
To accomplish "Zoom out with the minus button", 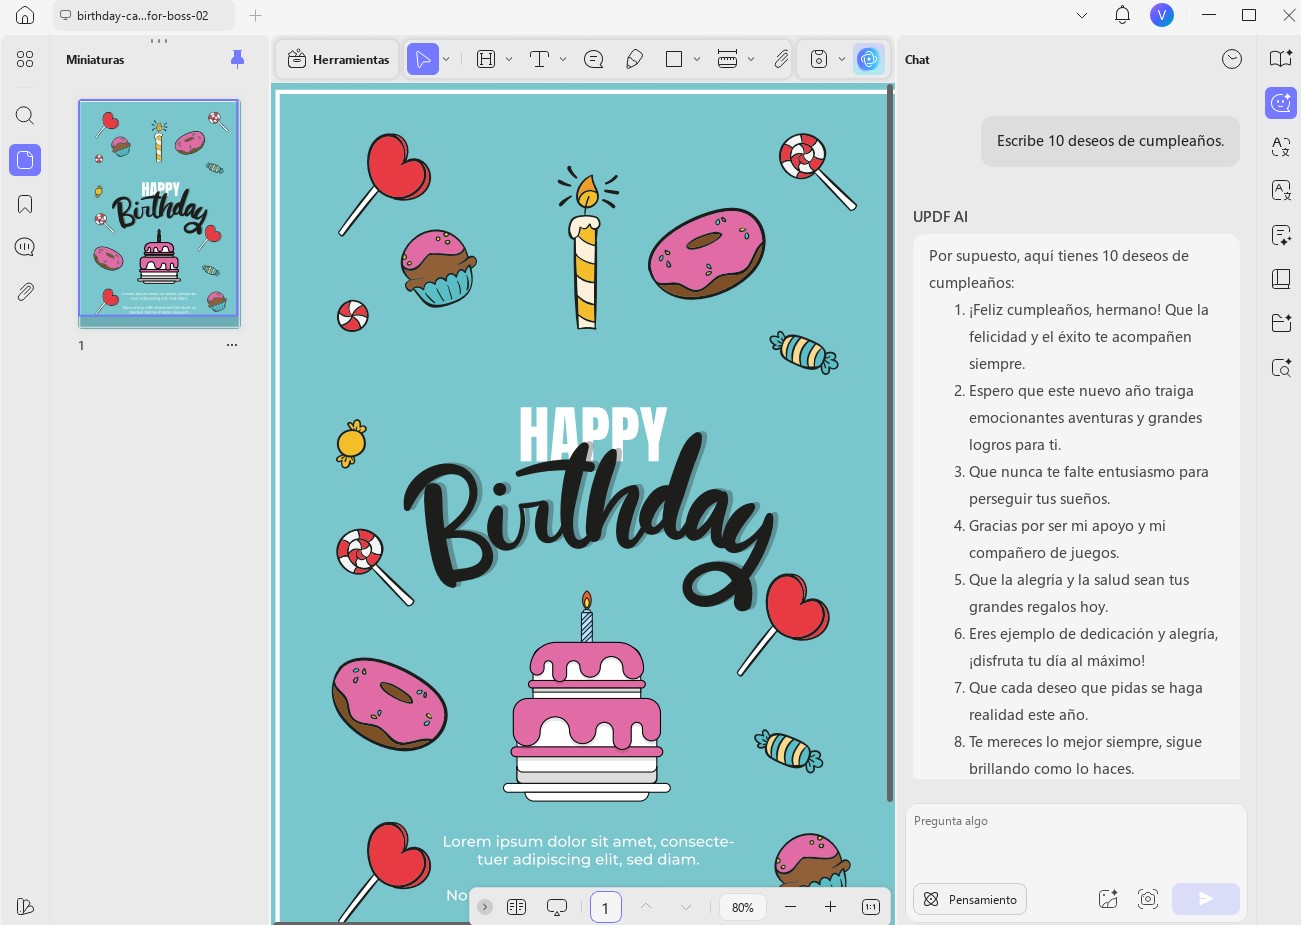I will [791, 907].
